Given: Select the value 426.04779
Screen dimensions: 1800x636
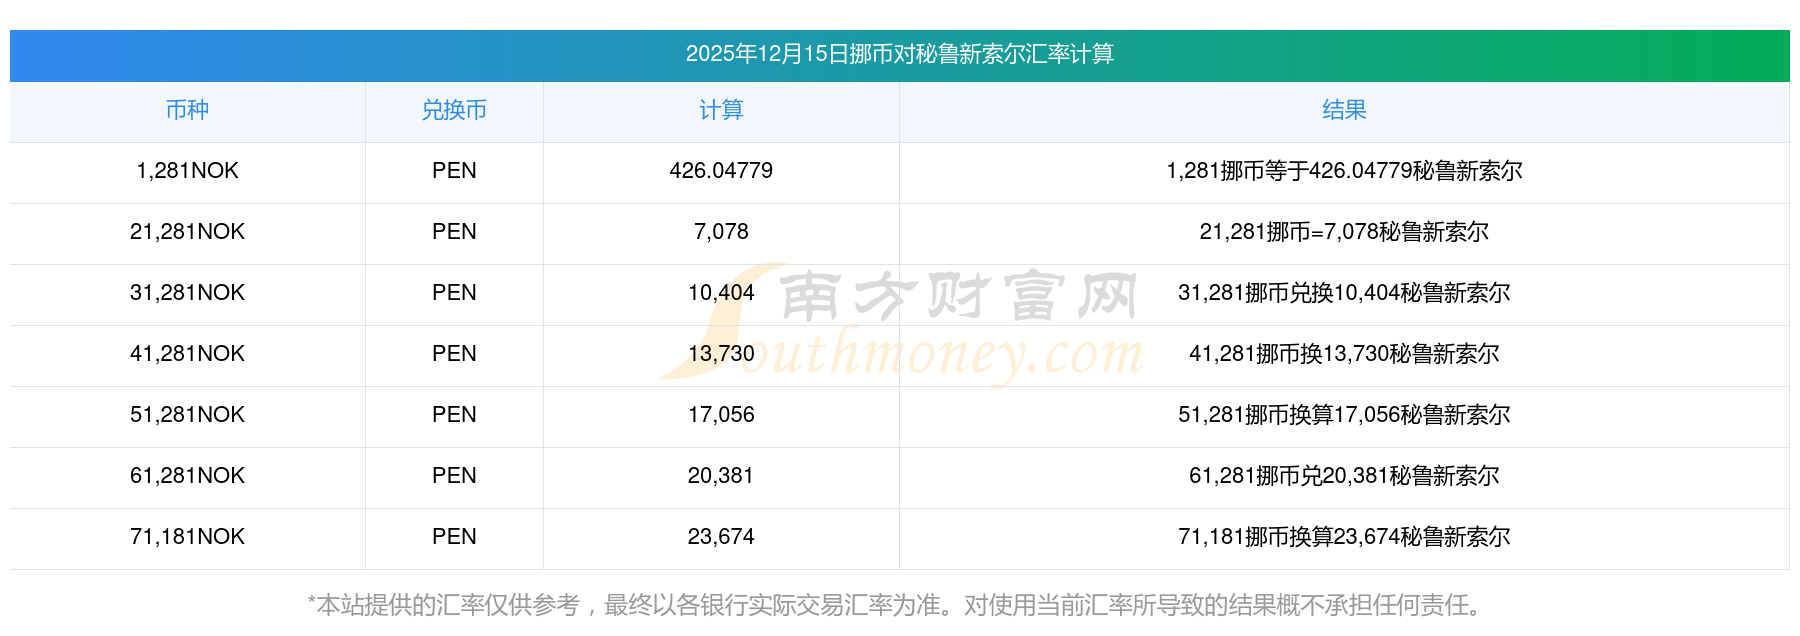Looking at the screenshot, I should [x=721, y=171].
